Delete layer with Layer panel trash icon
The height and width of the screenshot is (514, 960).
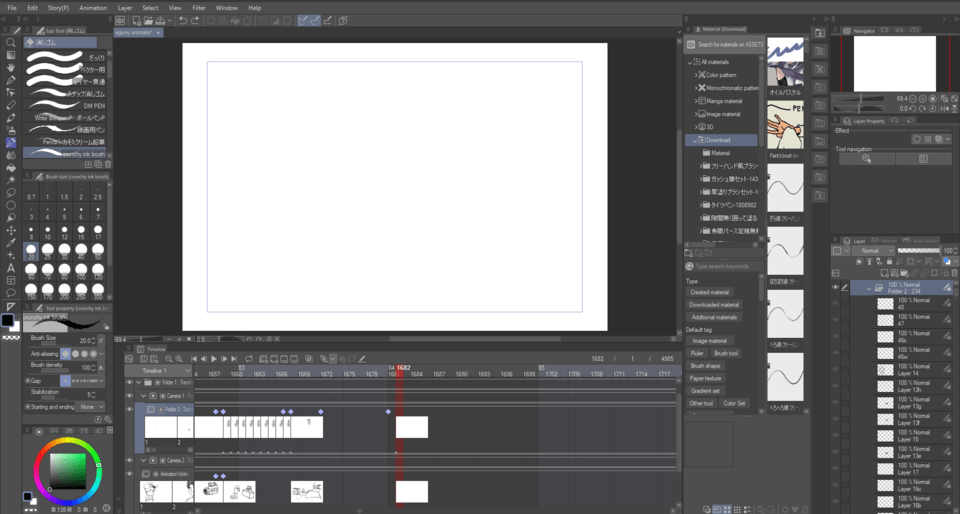click(x=954, y=273)
